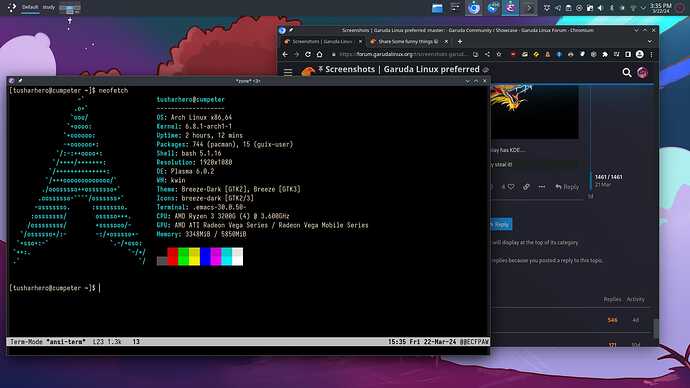Click the 1461 / 1461 post counter
The width and height of the screenshot is (690, 388).
click(x=609, y=177)
